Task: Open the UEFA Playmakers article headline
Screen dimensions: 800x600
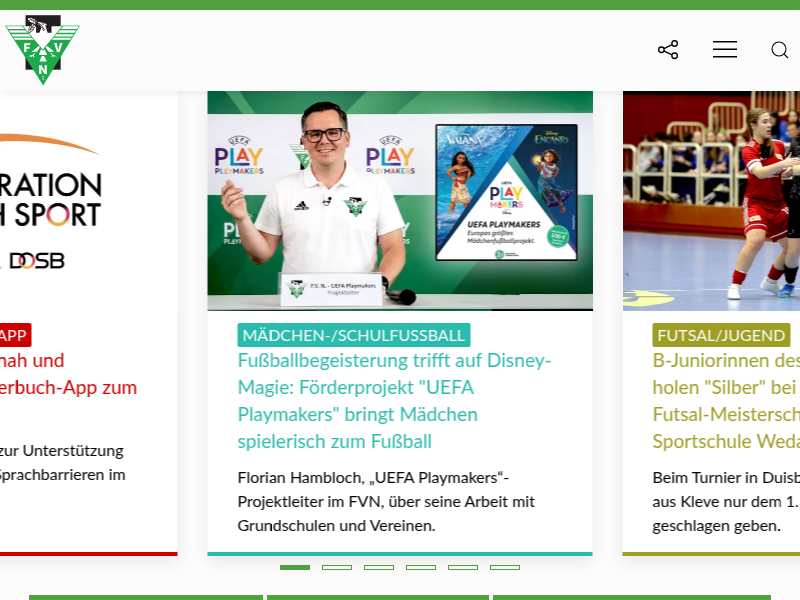Action: tap(394, 400)
